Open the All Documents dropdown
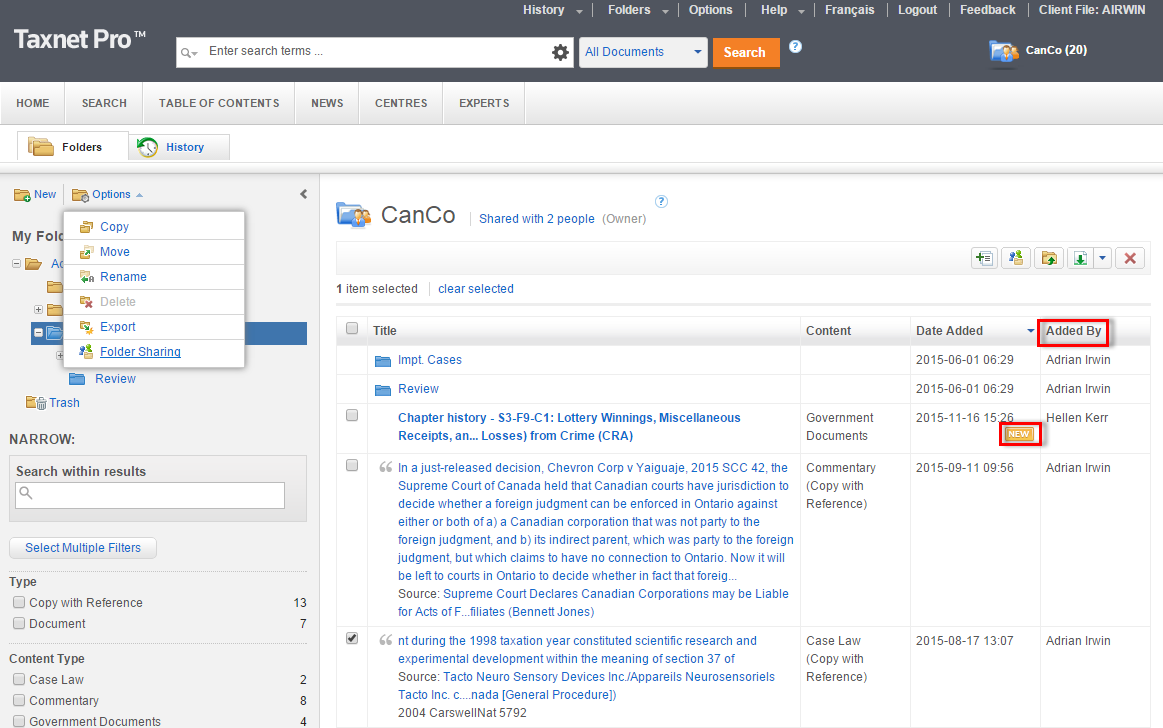 click(x=643, y=52)
